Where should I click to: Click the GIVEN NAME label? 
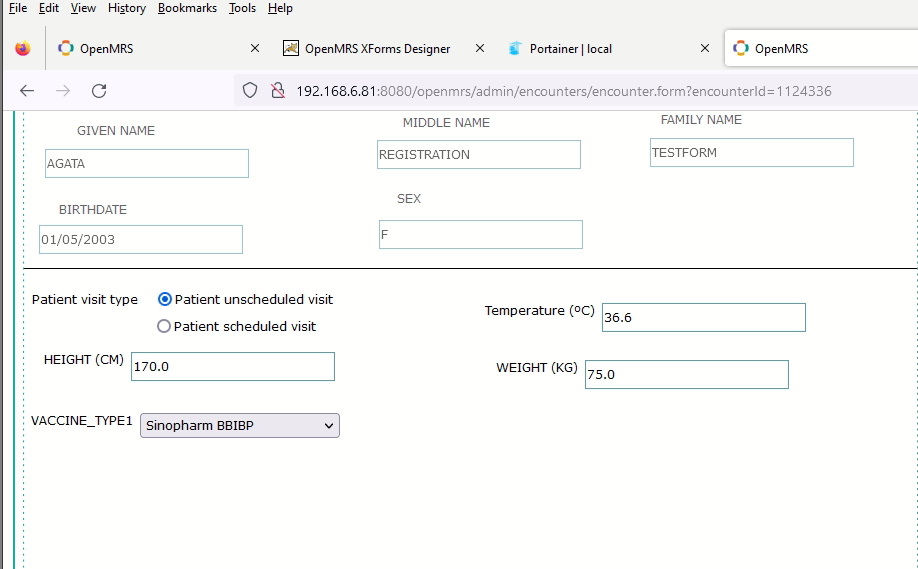click(116, 131)
